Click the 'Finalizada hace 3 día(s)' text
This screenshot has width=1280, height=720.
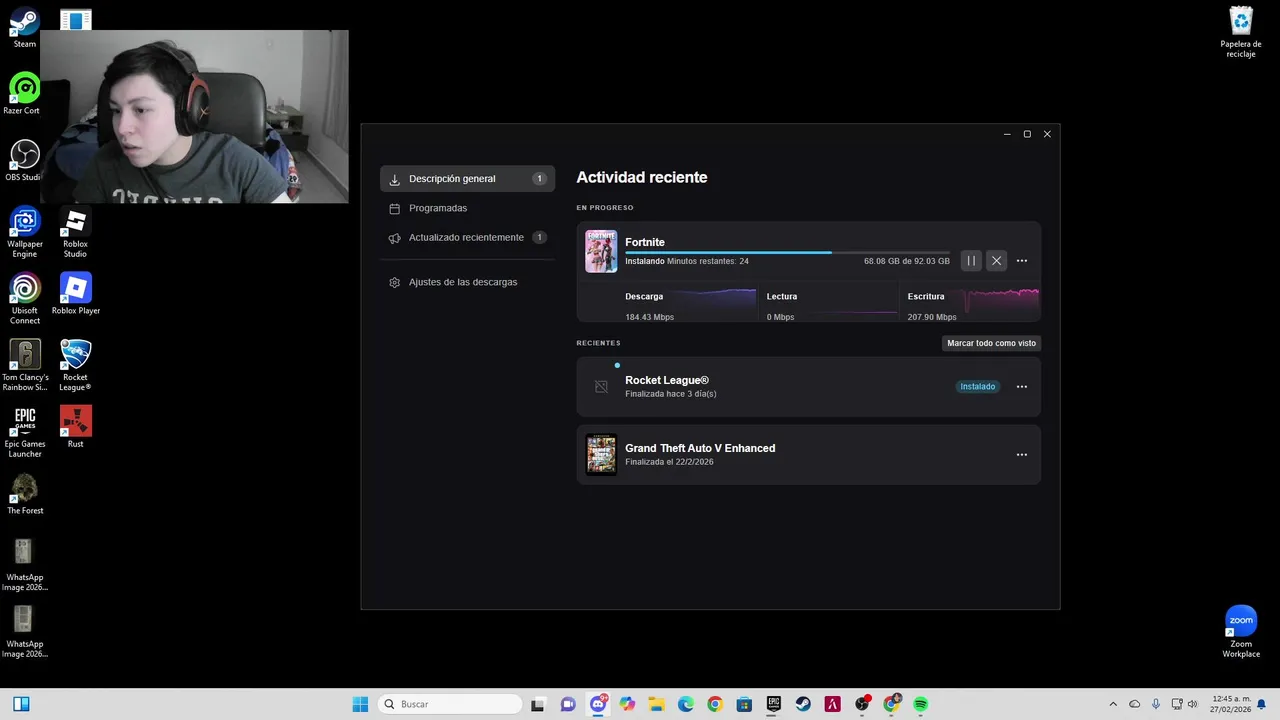tap(671, 394)
